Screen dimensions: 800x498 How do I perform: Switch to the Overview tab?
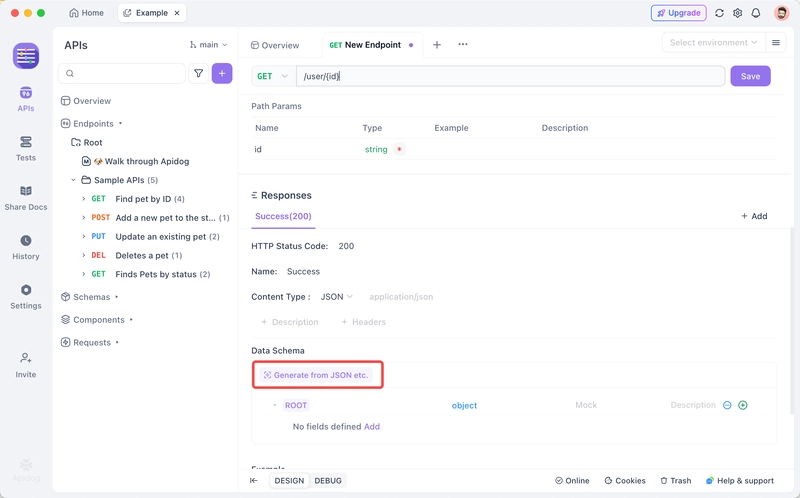click(275, 45)
